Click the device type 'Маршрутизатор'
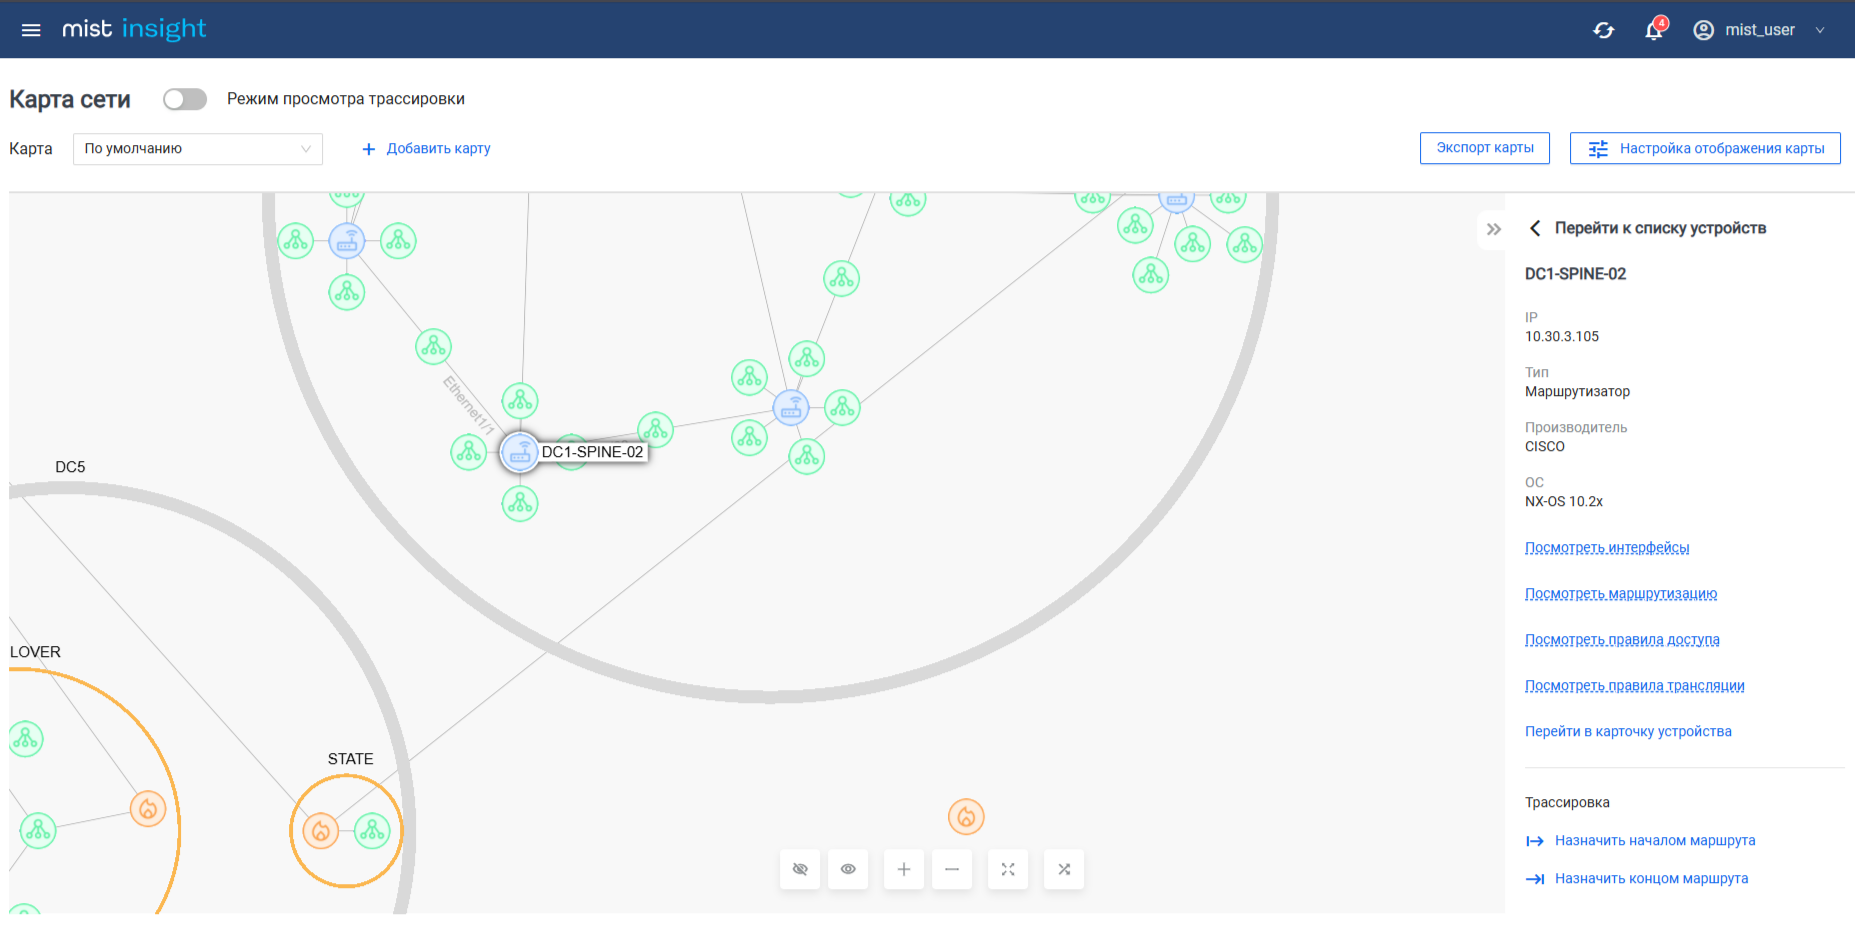 pyautogui.click(x=1577, y=391)
